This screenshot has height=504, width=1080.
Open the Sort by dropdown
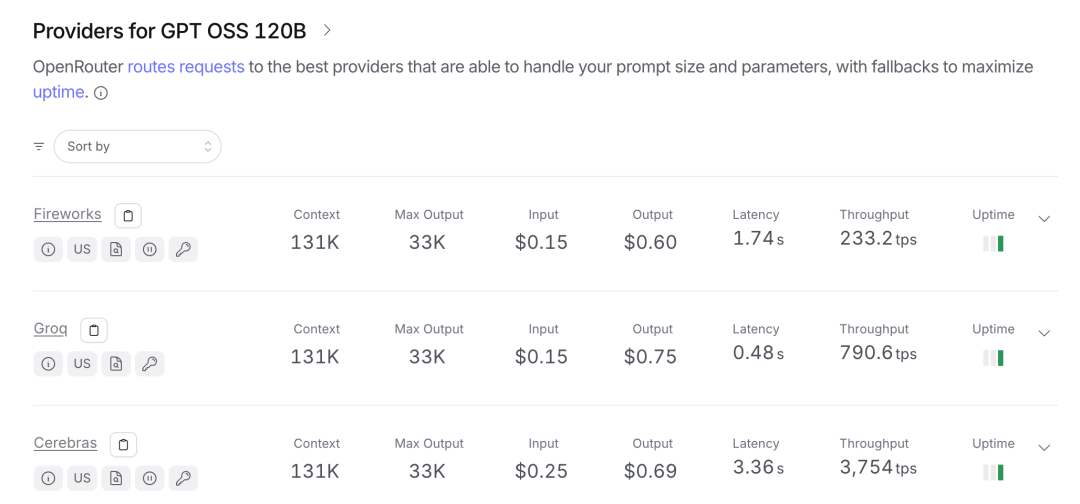pyautogui.click(x=138, y=147)
